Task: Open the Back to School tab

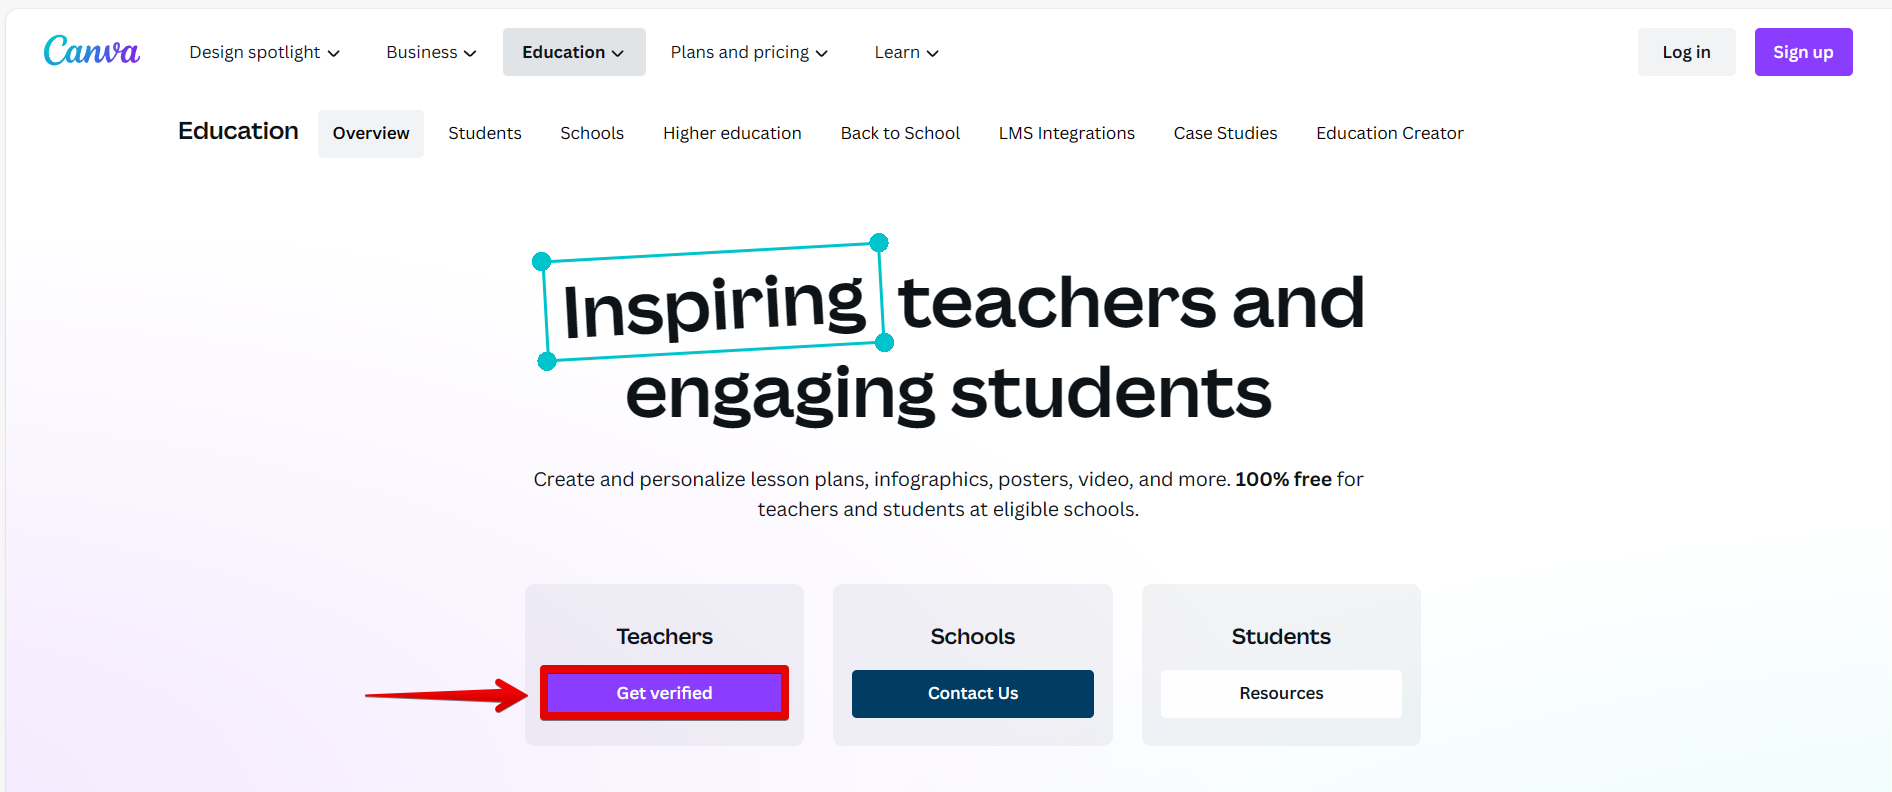Action: tap(900, 133)
